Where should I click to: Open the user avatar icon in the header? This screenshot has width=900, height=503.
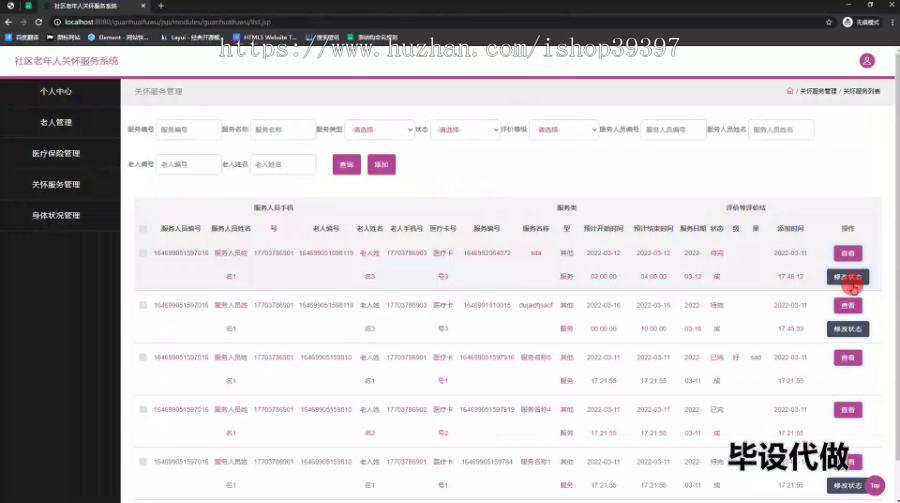coord(867,61)
